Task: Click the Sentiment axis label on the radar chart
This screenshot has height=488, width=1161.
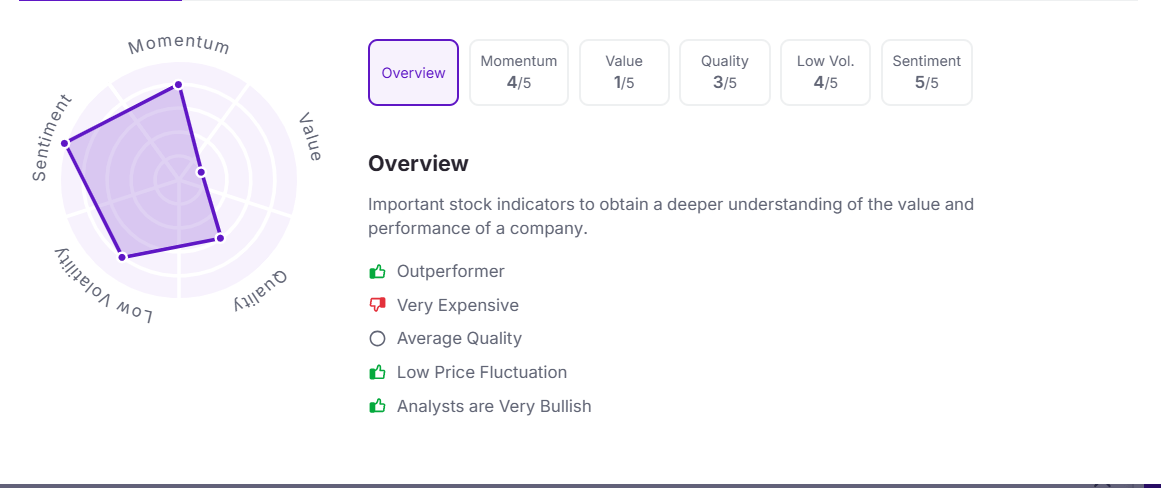Action: tap(52, 138)
